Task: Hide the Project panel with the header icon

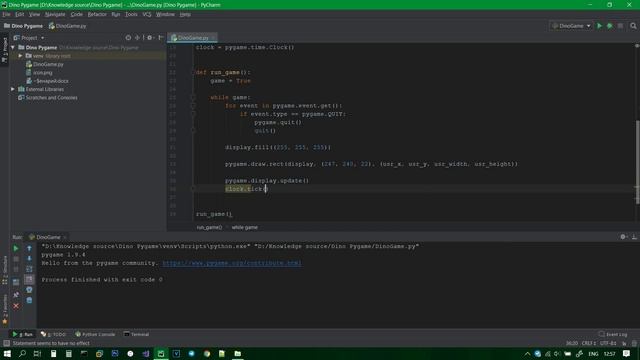Action: tap(161, 38)
